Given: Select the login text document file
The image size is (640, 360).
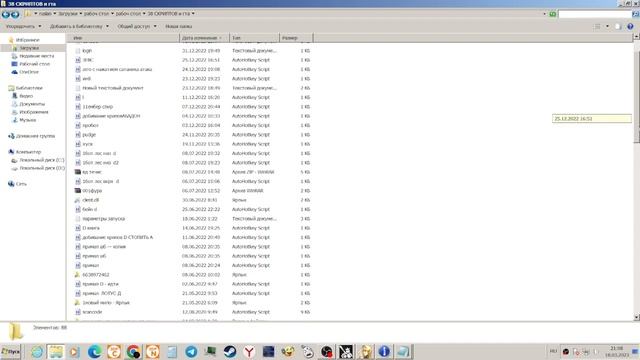Looking at the screenshot, I should pos(87,51).
